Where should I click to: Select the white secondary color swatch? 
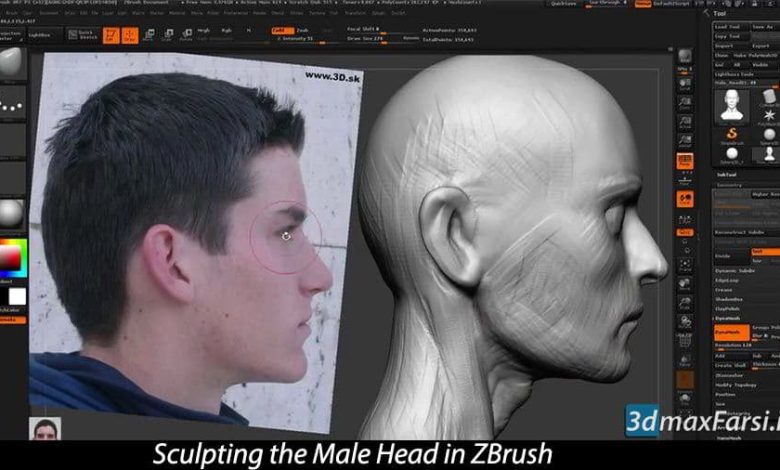coord(17,296)
